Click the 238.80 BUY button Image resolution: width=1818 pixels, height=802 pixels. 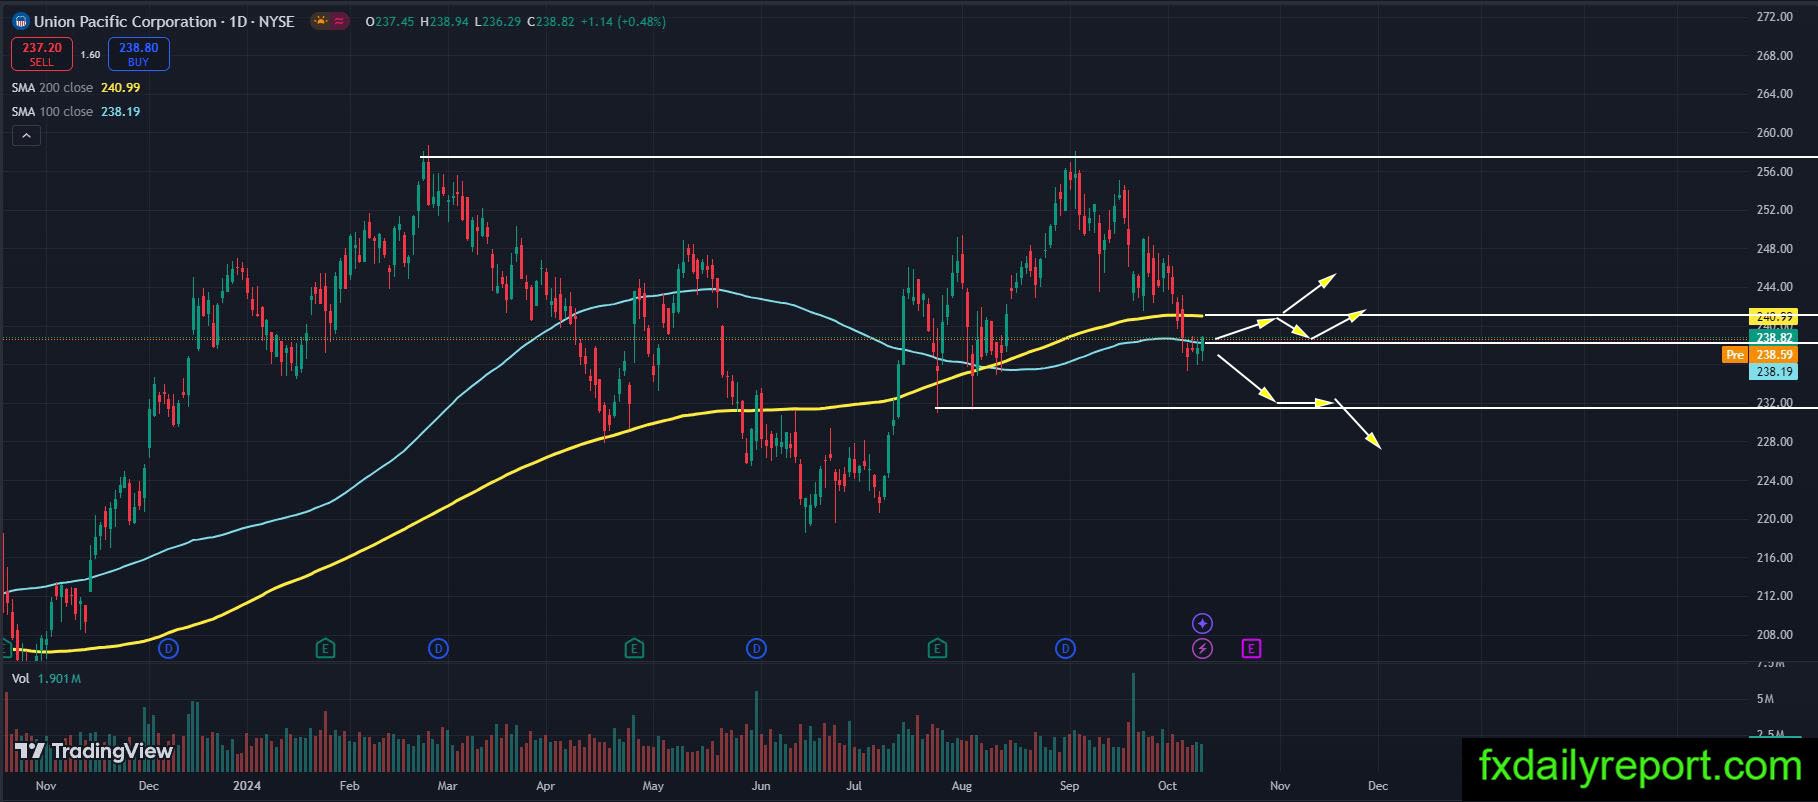[x=139, y=54]
